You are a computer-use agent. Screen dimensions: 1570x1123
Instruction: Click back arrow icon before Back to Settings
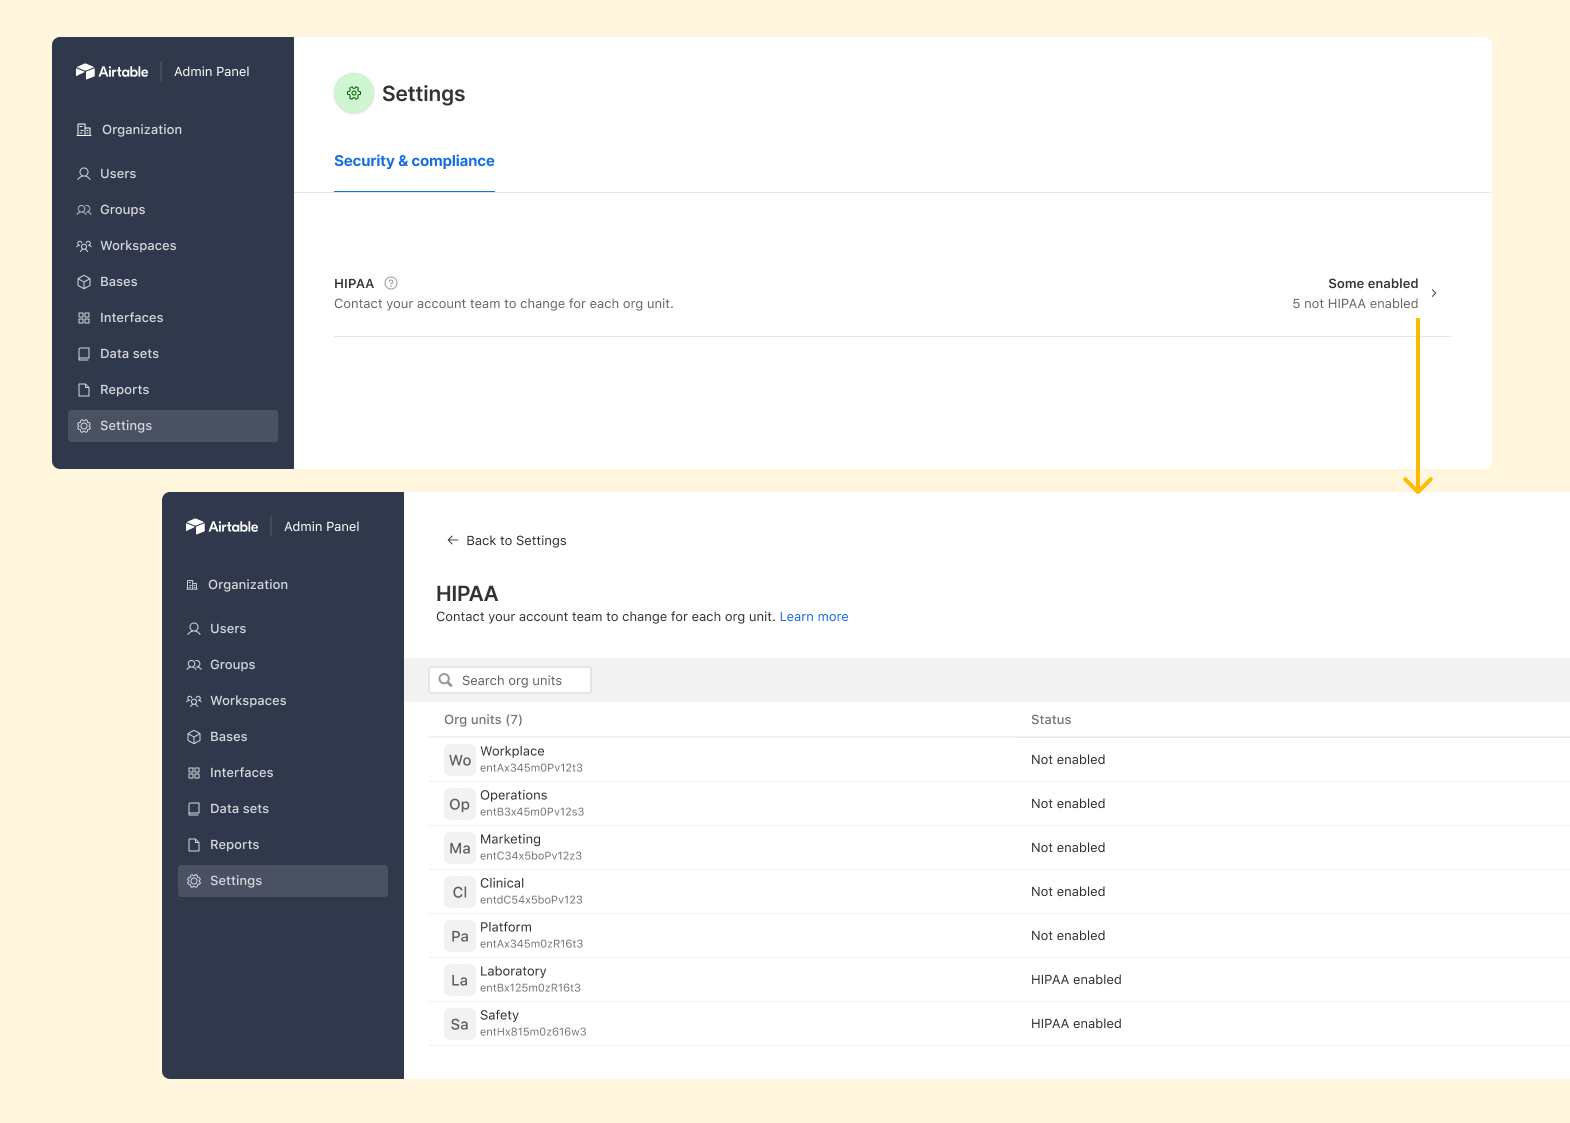coord(453,540)
